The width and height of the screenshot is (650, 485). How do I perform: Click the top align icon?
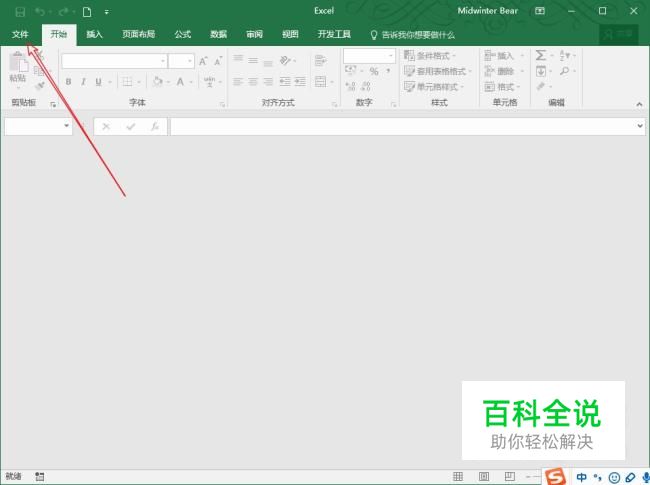tap(238, 58)
